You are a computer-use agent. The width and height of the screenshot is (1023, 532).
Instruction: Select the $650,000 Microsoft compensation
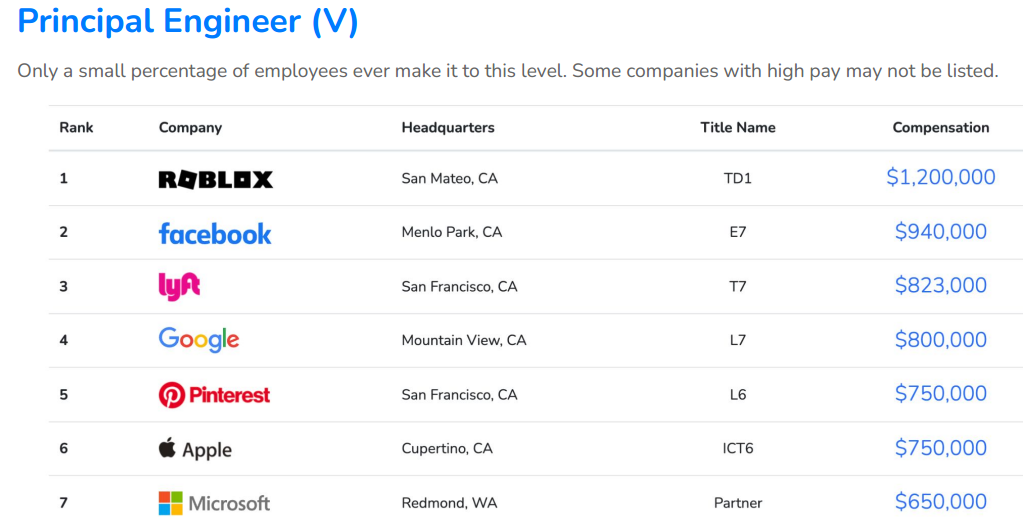pos(940,502)
